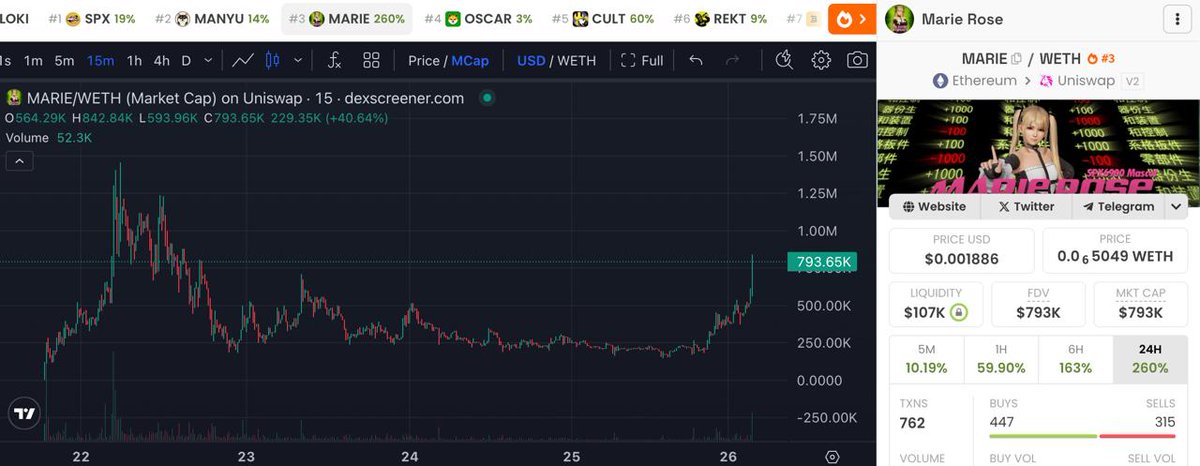The height and width of the screenshot is (466, 1200).
Task: Click the WETH price value box
Action: point(1115,251)
